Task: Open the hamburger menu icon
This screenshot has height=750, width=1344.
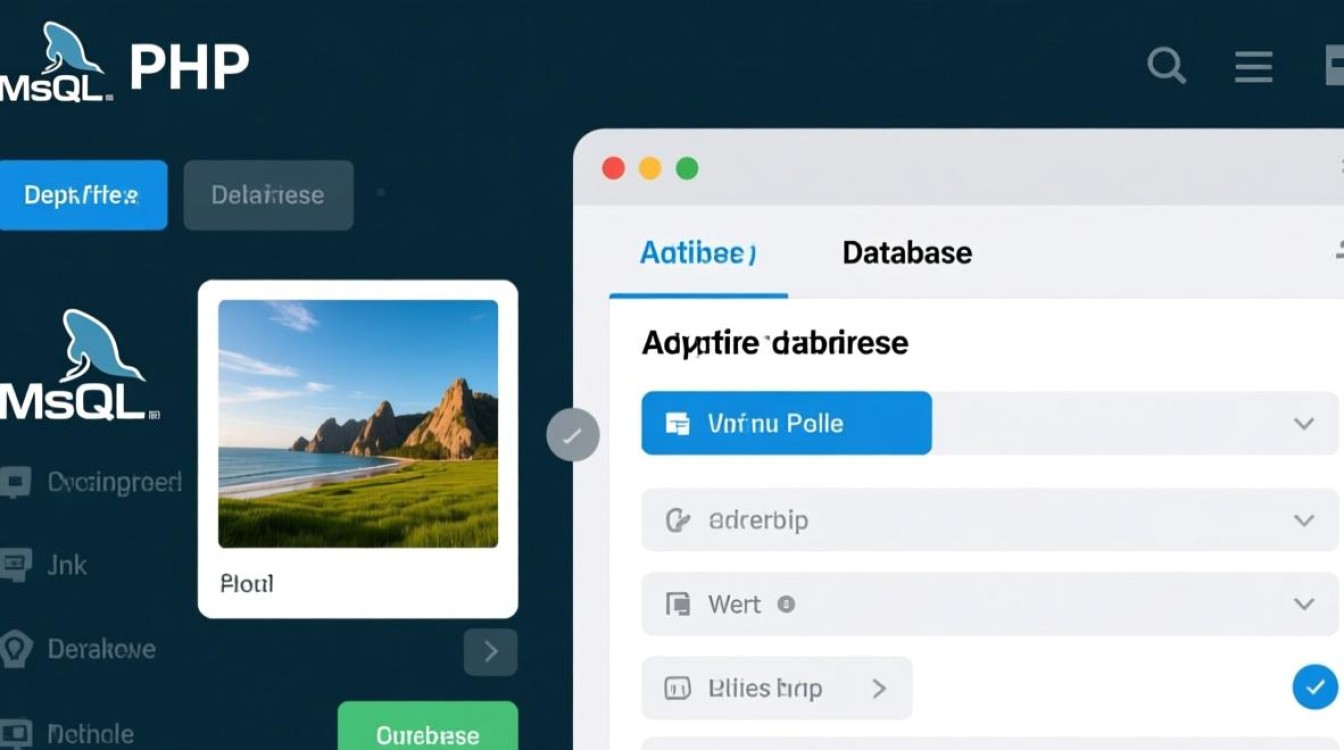Action: click(1253, 67)
